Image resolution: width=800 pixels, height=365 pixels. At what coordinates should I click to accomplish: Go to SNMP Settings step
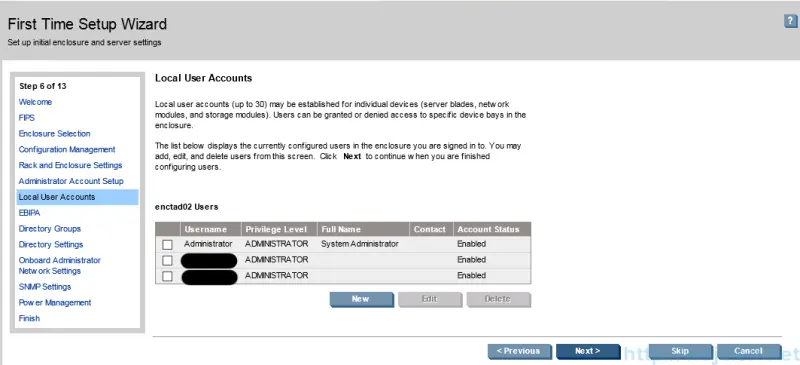click(x=45, y=287)
